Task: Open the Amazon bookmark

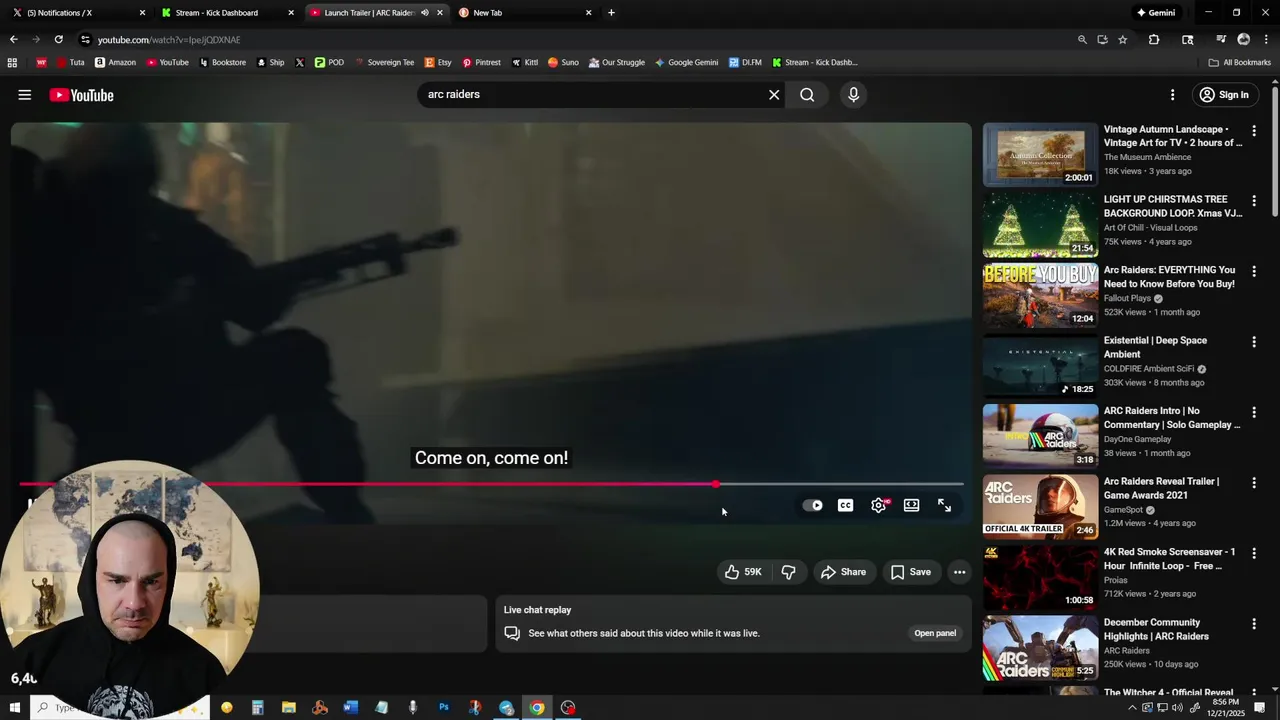Action: 115,62
